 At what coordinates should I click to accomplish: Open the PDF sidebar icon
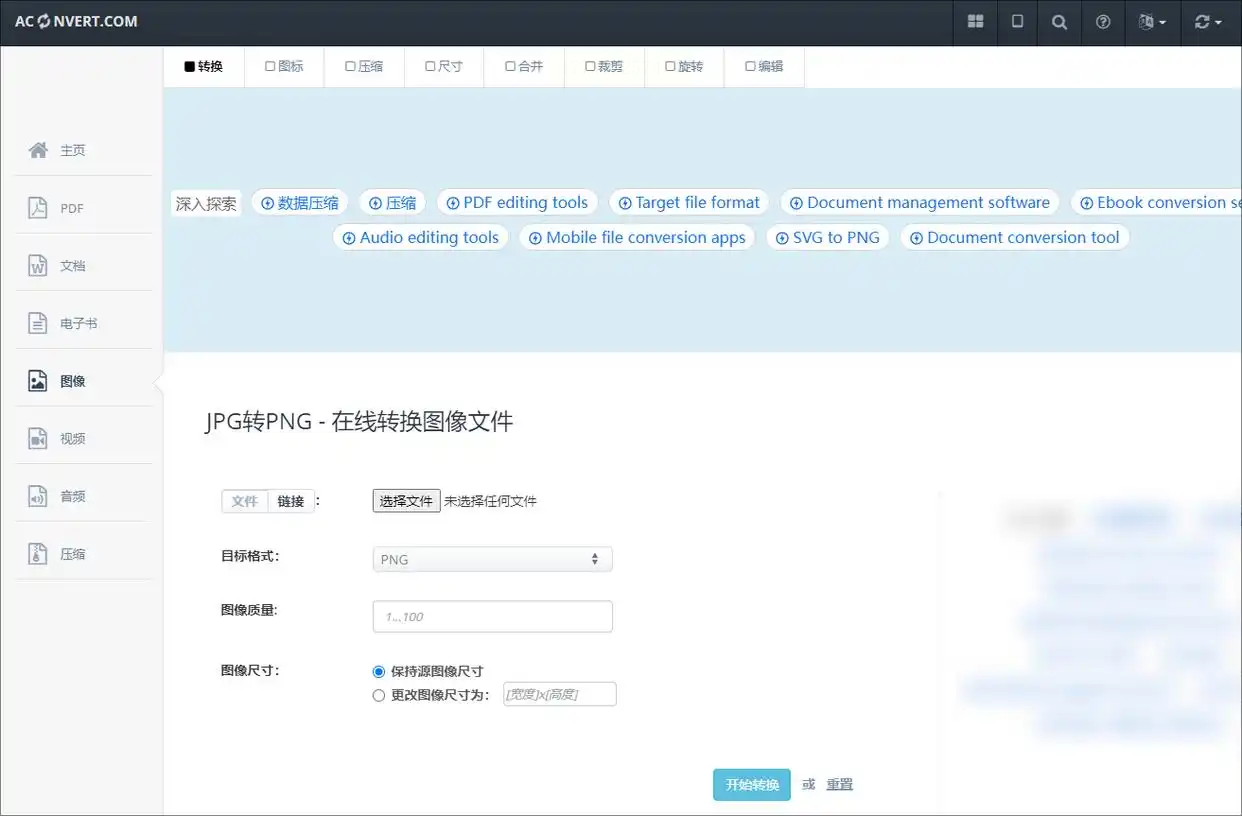tap(38, 208)
